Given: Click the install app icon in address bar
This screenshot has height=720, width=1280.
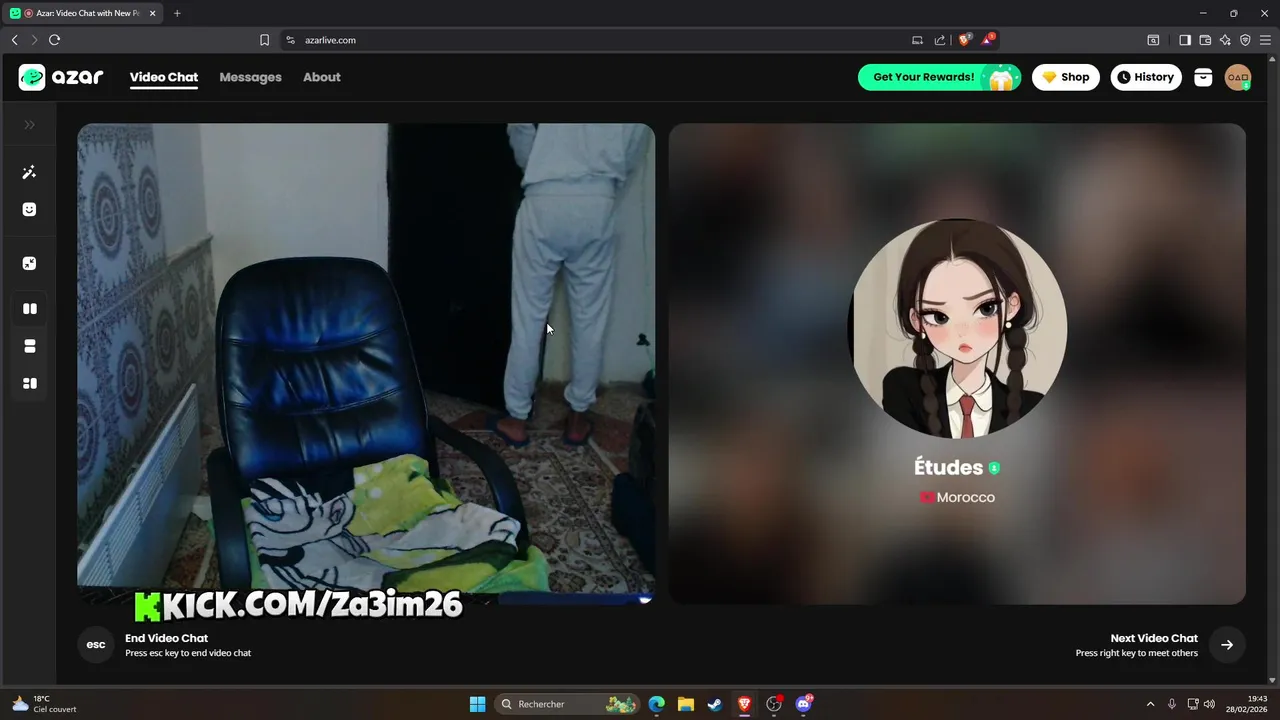Looking at the screenshot, I should point(917,40).
